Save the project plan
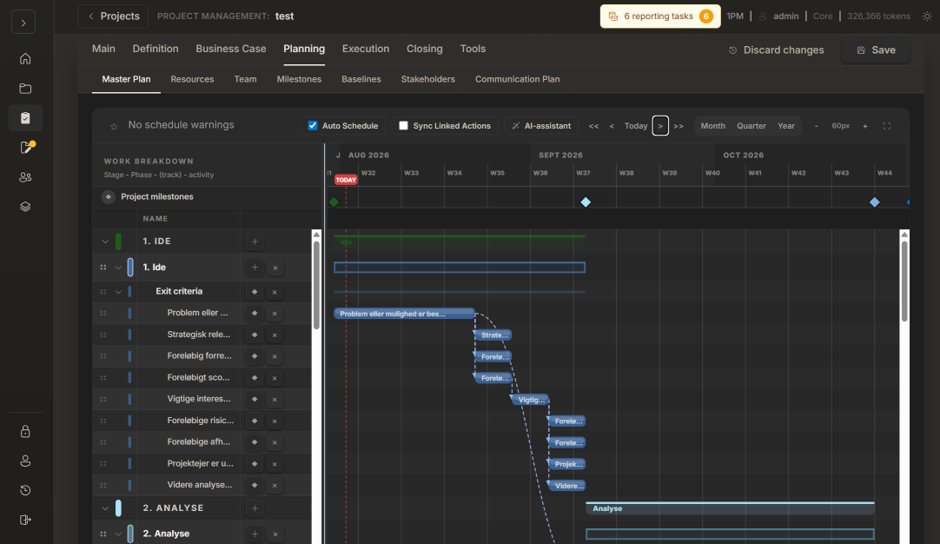This screenshot has width=940, height=544. point(876,50)
